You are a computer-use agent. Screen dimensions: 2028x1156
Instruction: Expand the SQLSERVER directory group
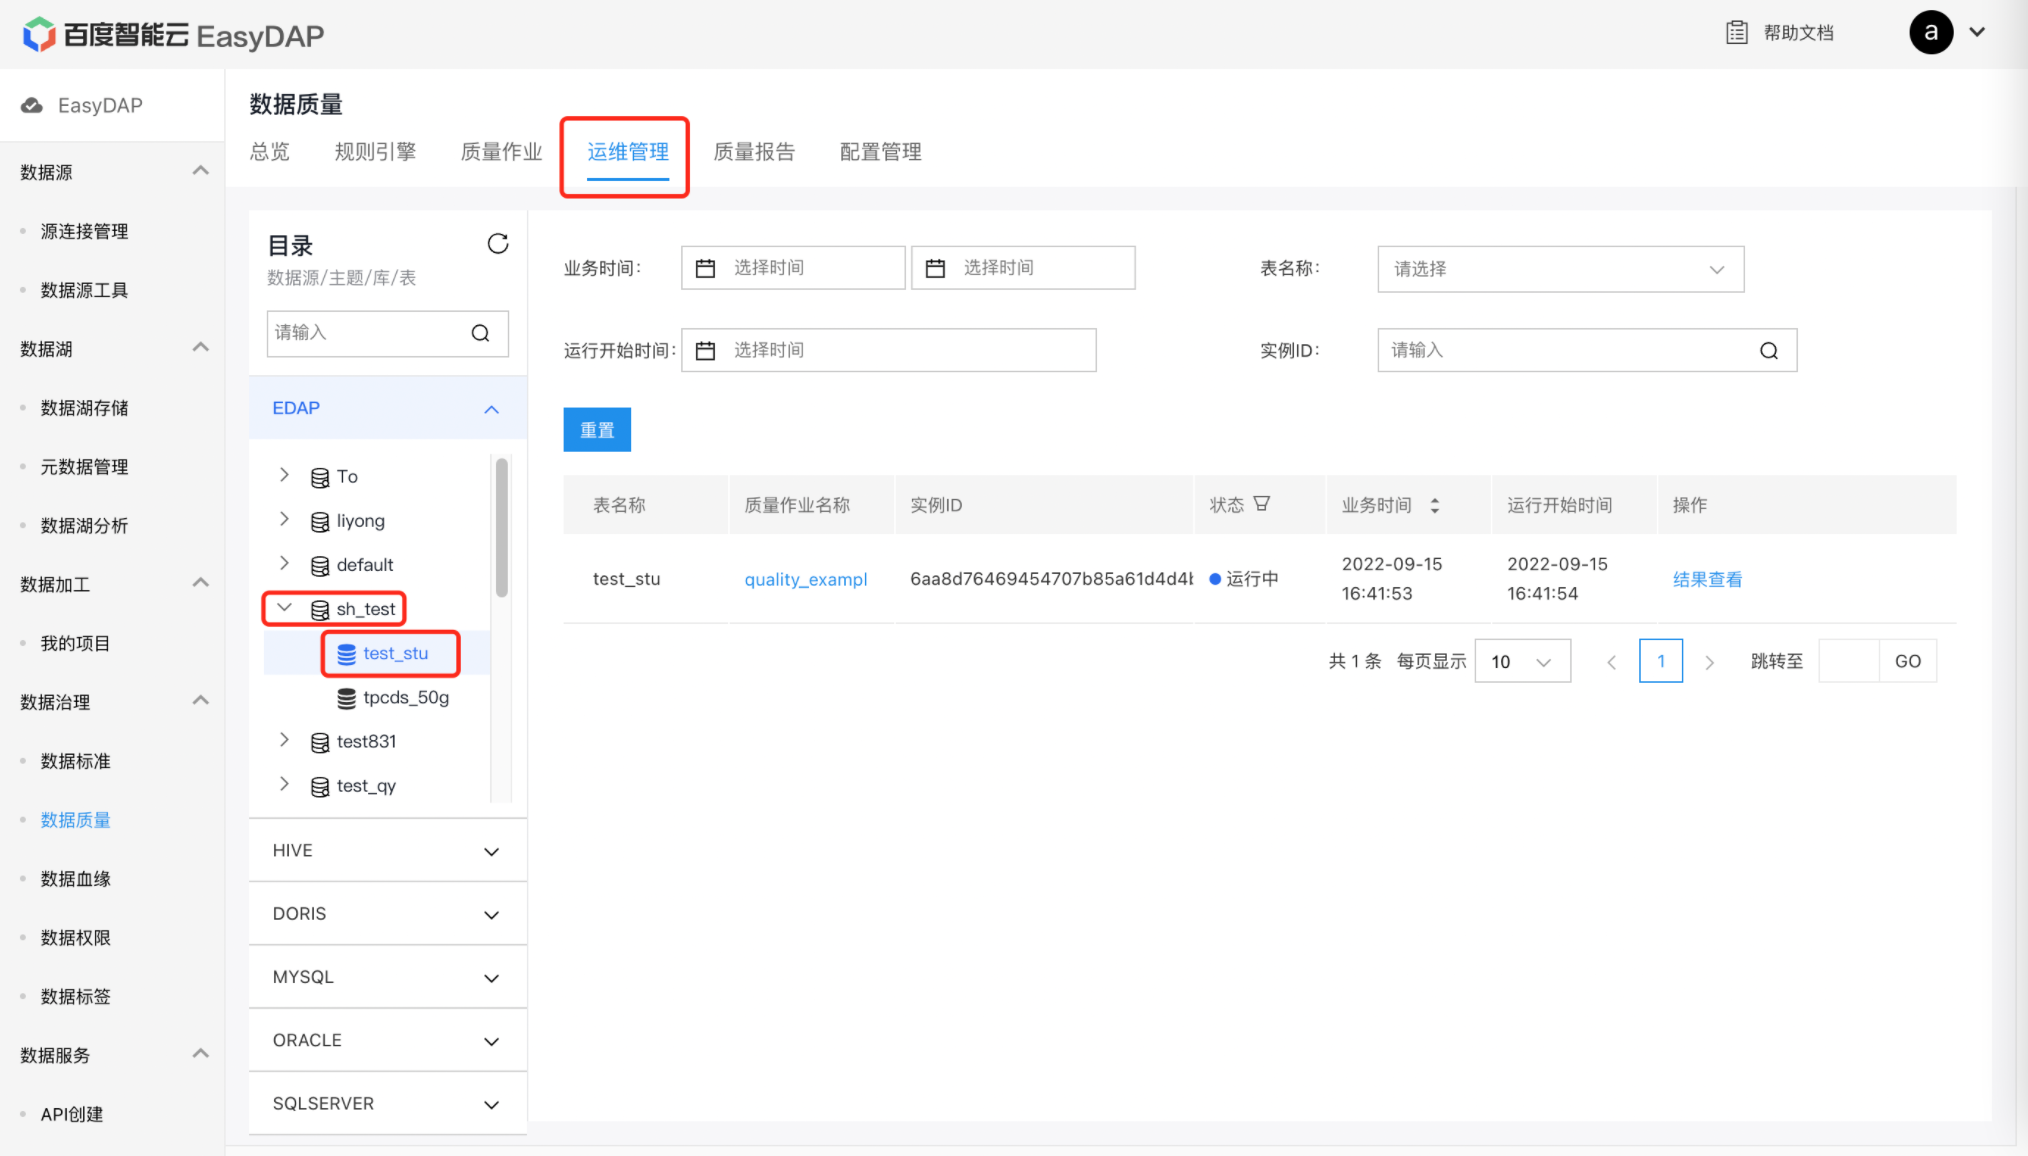(x=491, y=1104)
